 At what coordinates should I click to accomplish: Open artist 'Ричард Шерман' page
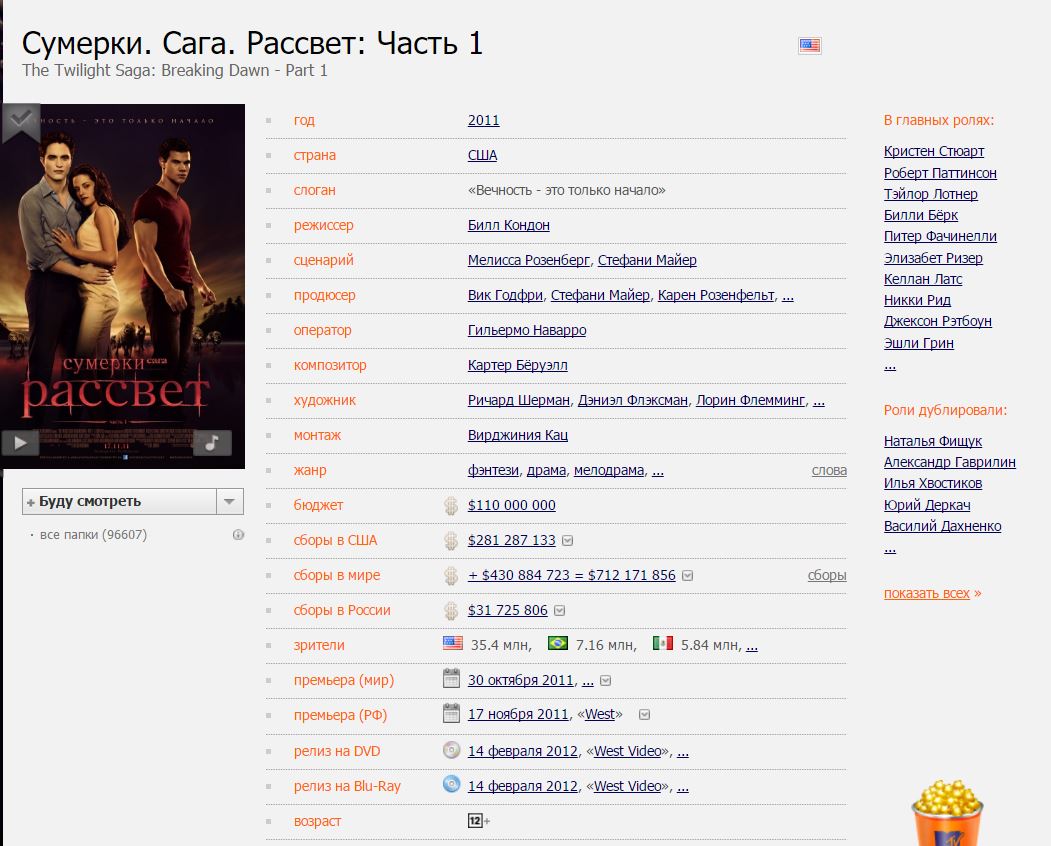click(519, 400)
